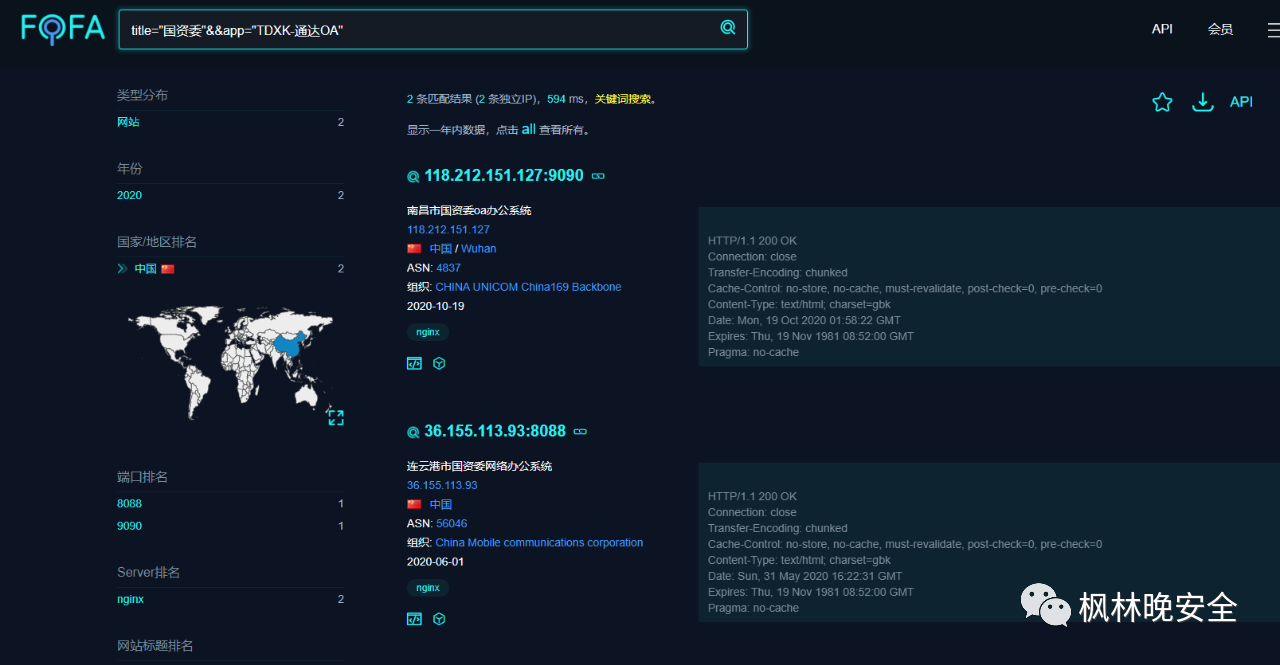Click 中国 link in the second result
This screenshot has height=665, width=1280.
tap(441, 505)
